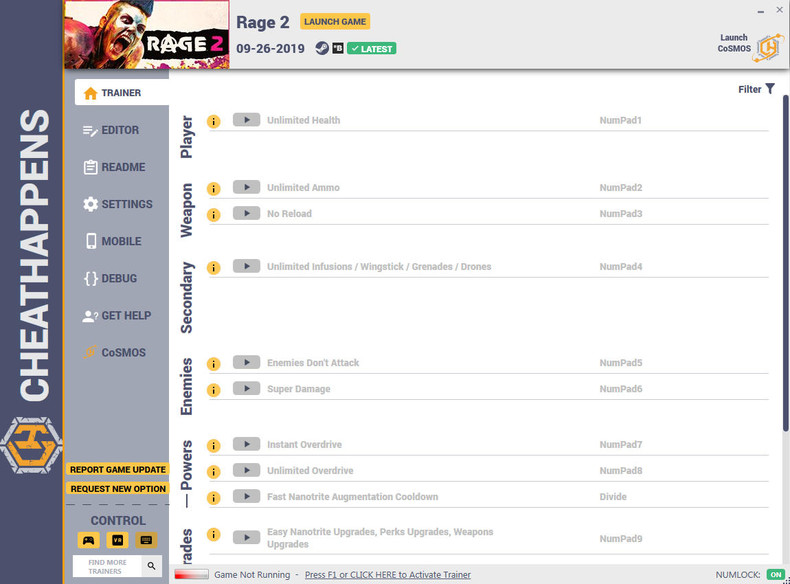Switch to the EDITOR tab
Image resolution: width=790 pixels, height=584 pixels.
tap(111, 130)
